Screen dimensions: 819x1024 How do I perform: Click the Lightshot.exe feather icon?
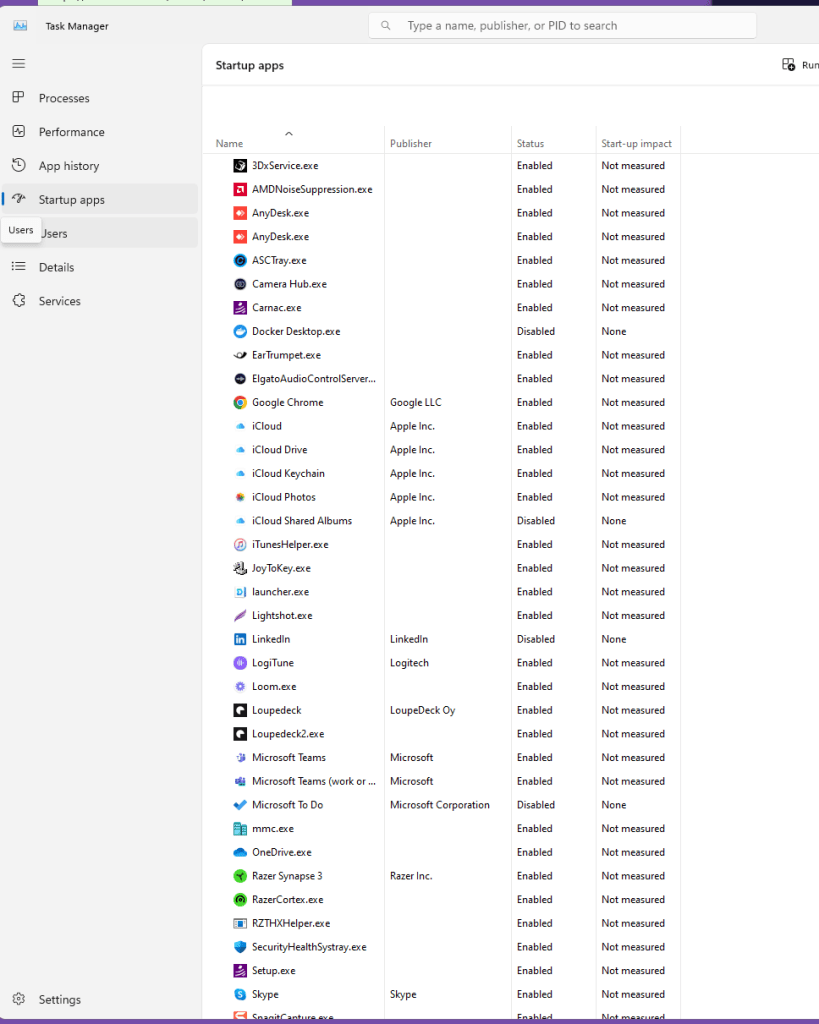[x=240, y=615]
